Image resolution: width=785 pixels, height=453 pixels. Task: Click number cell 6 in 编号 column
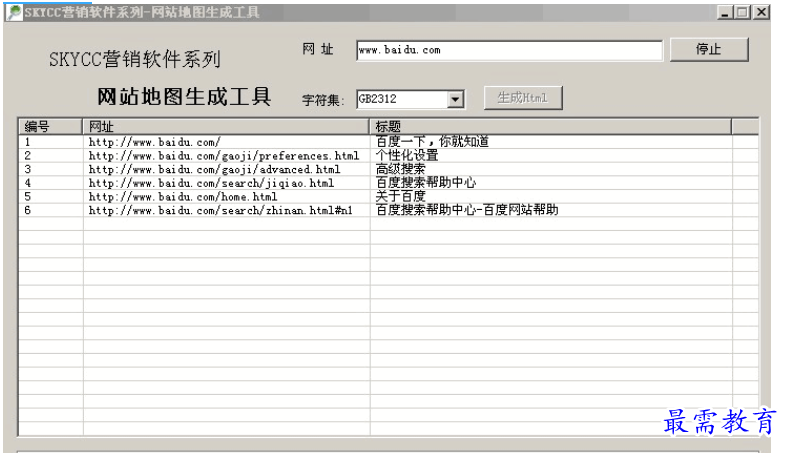coord(28,210)
